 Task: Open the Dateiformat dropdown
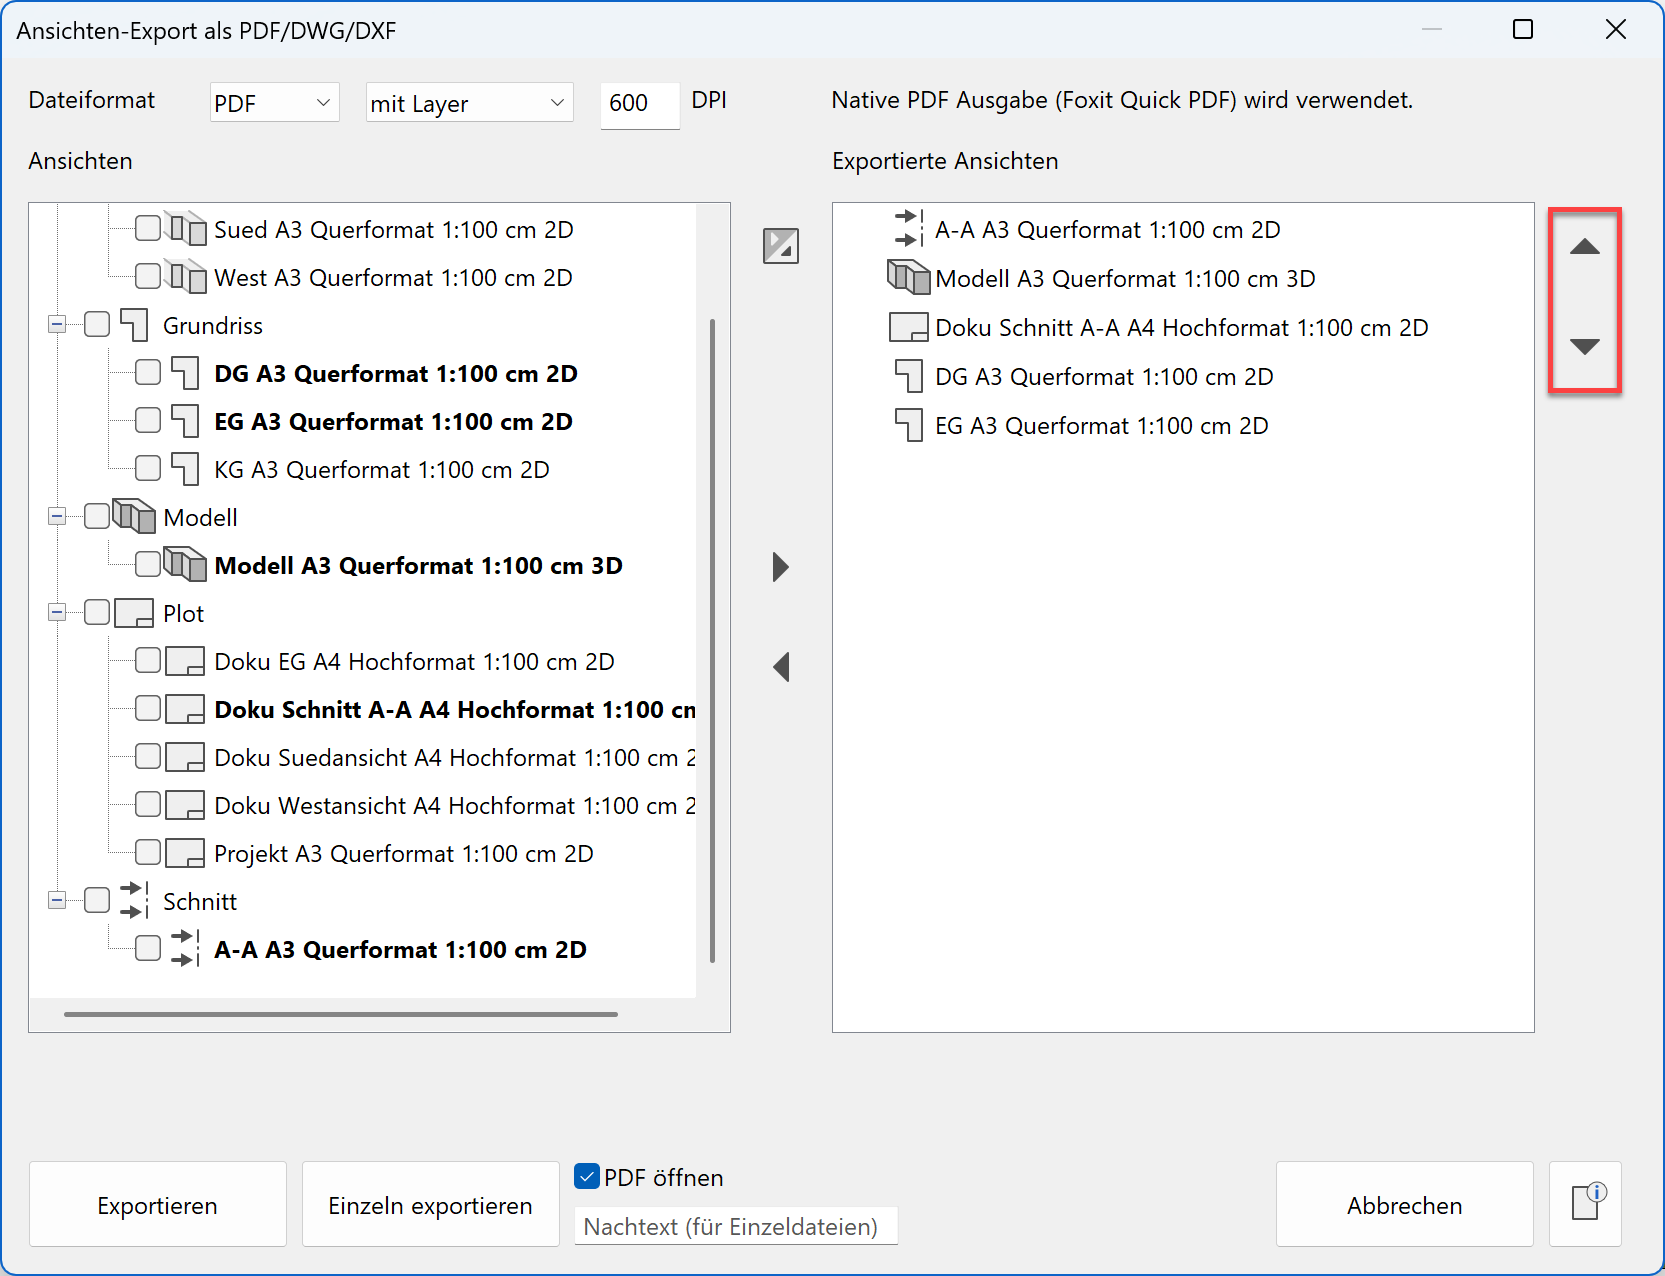(x=273, y=101)
